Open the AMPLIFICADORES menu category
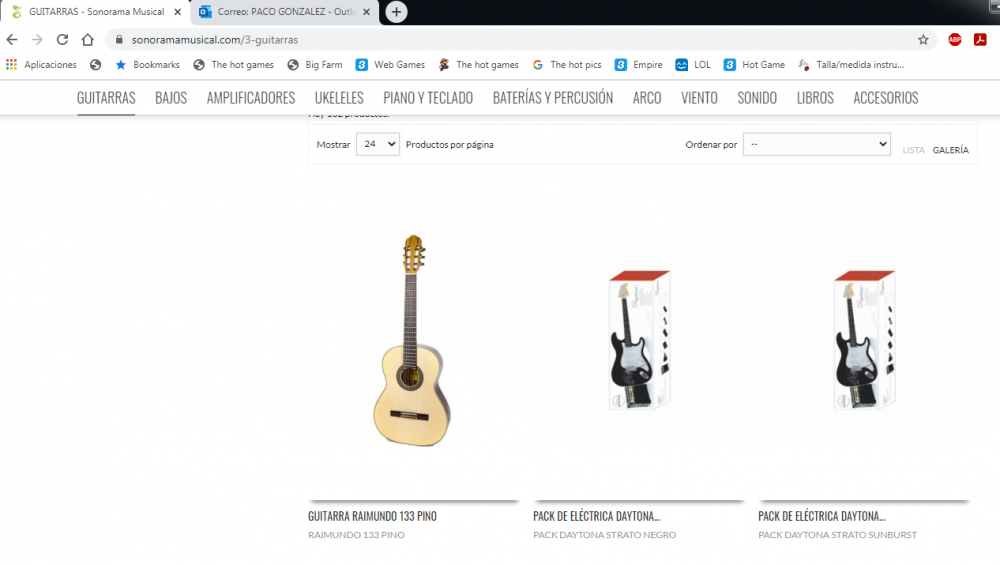 [x=251, y=98]
